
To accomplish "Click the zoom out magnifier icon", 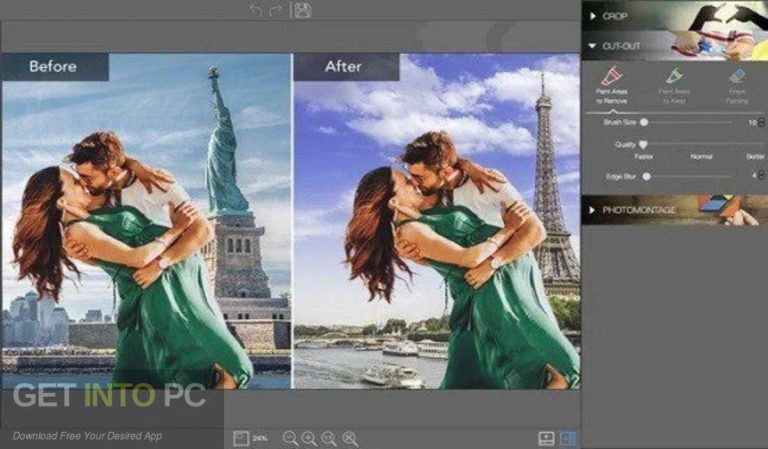I will click(290, 438).
